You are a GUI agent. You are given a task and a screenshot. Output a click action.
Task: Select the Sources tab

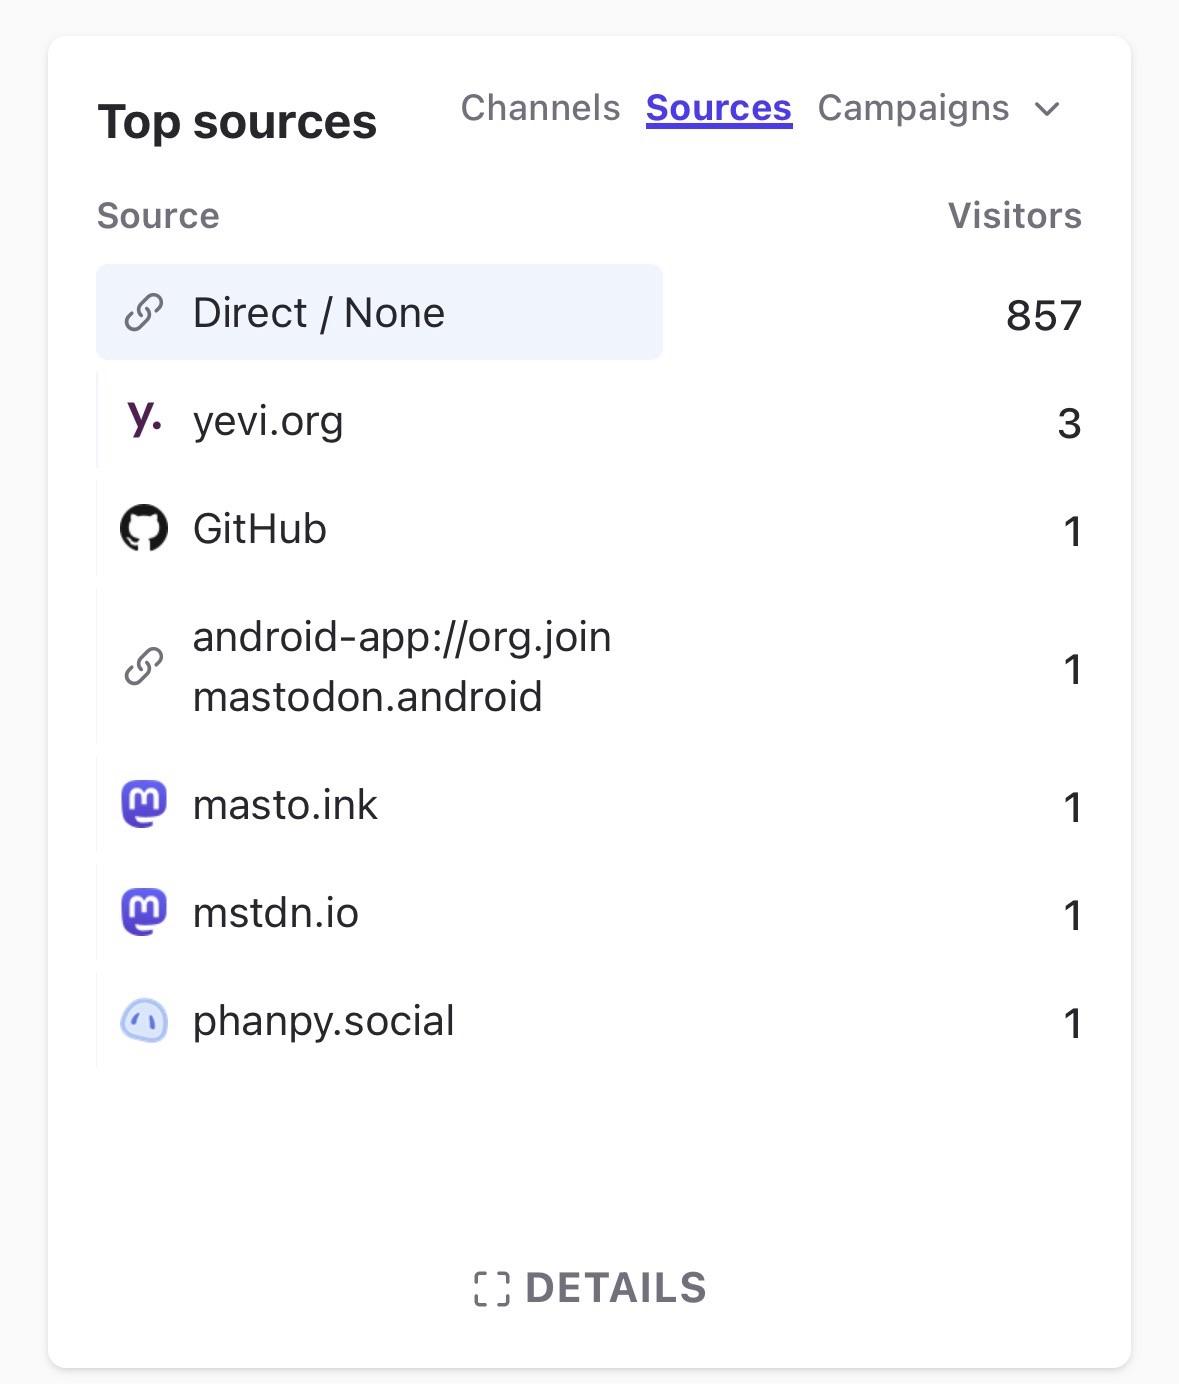718,108
